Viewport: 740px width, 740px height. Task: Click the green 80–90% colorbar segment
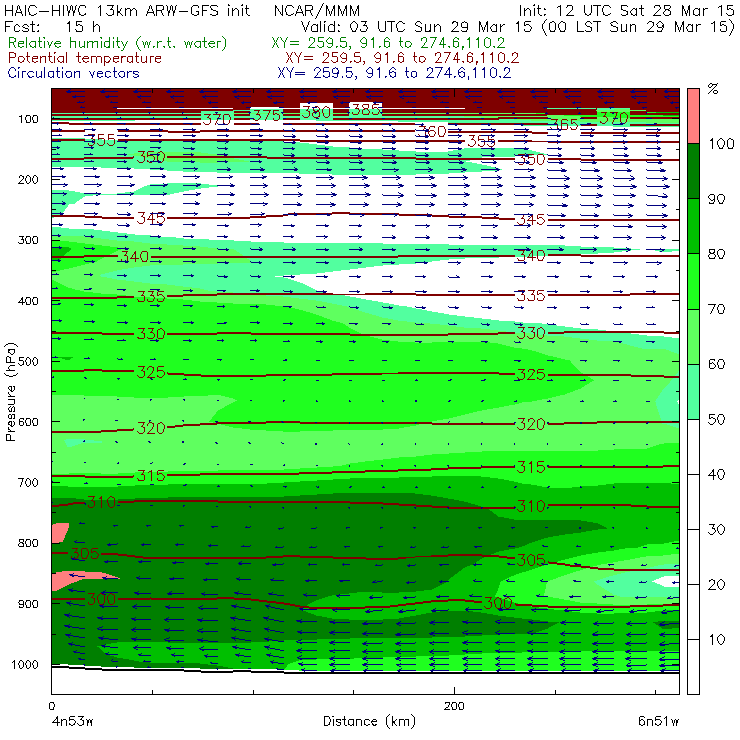(x=693, y=226)
